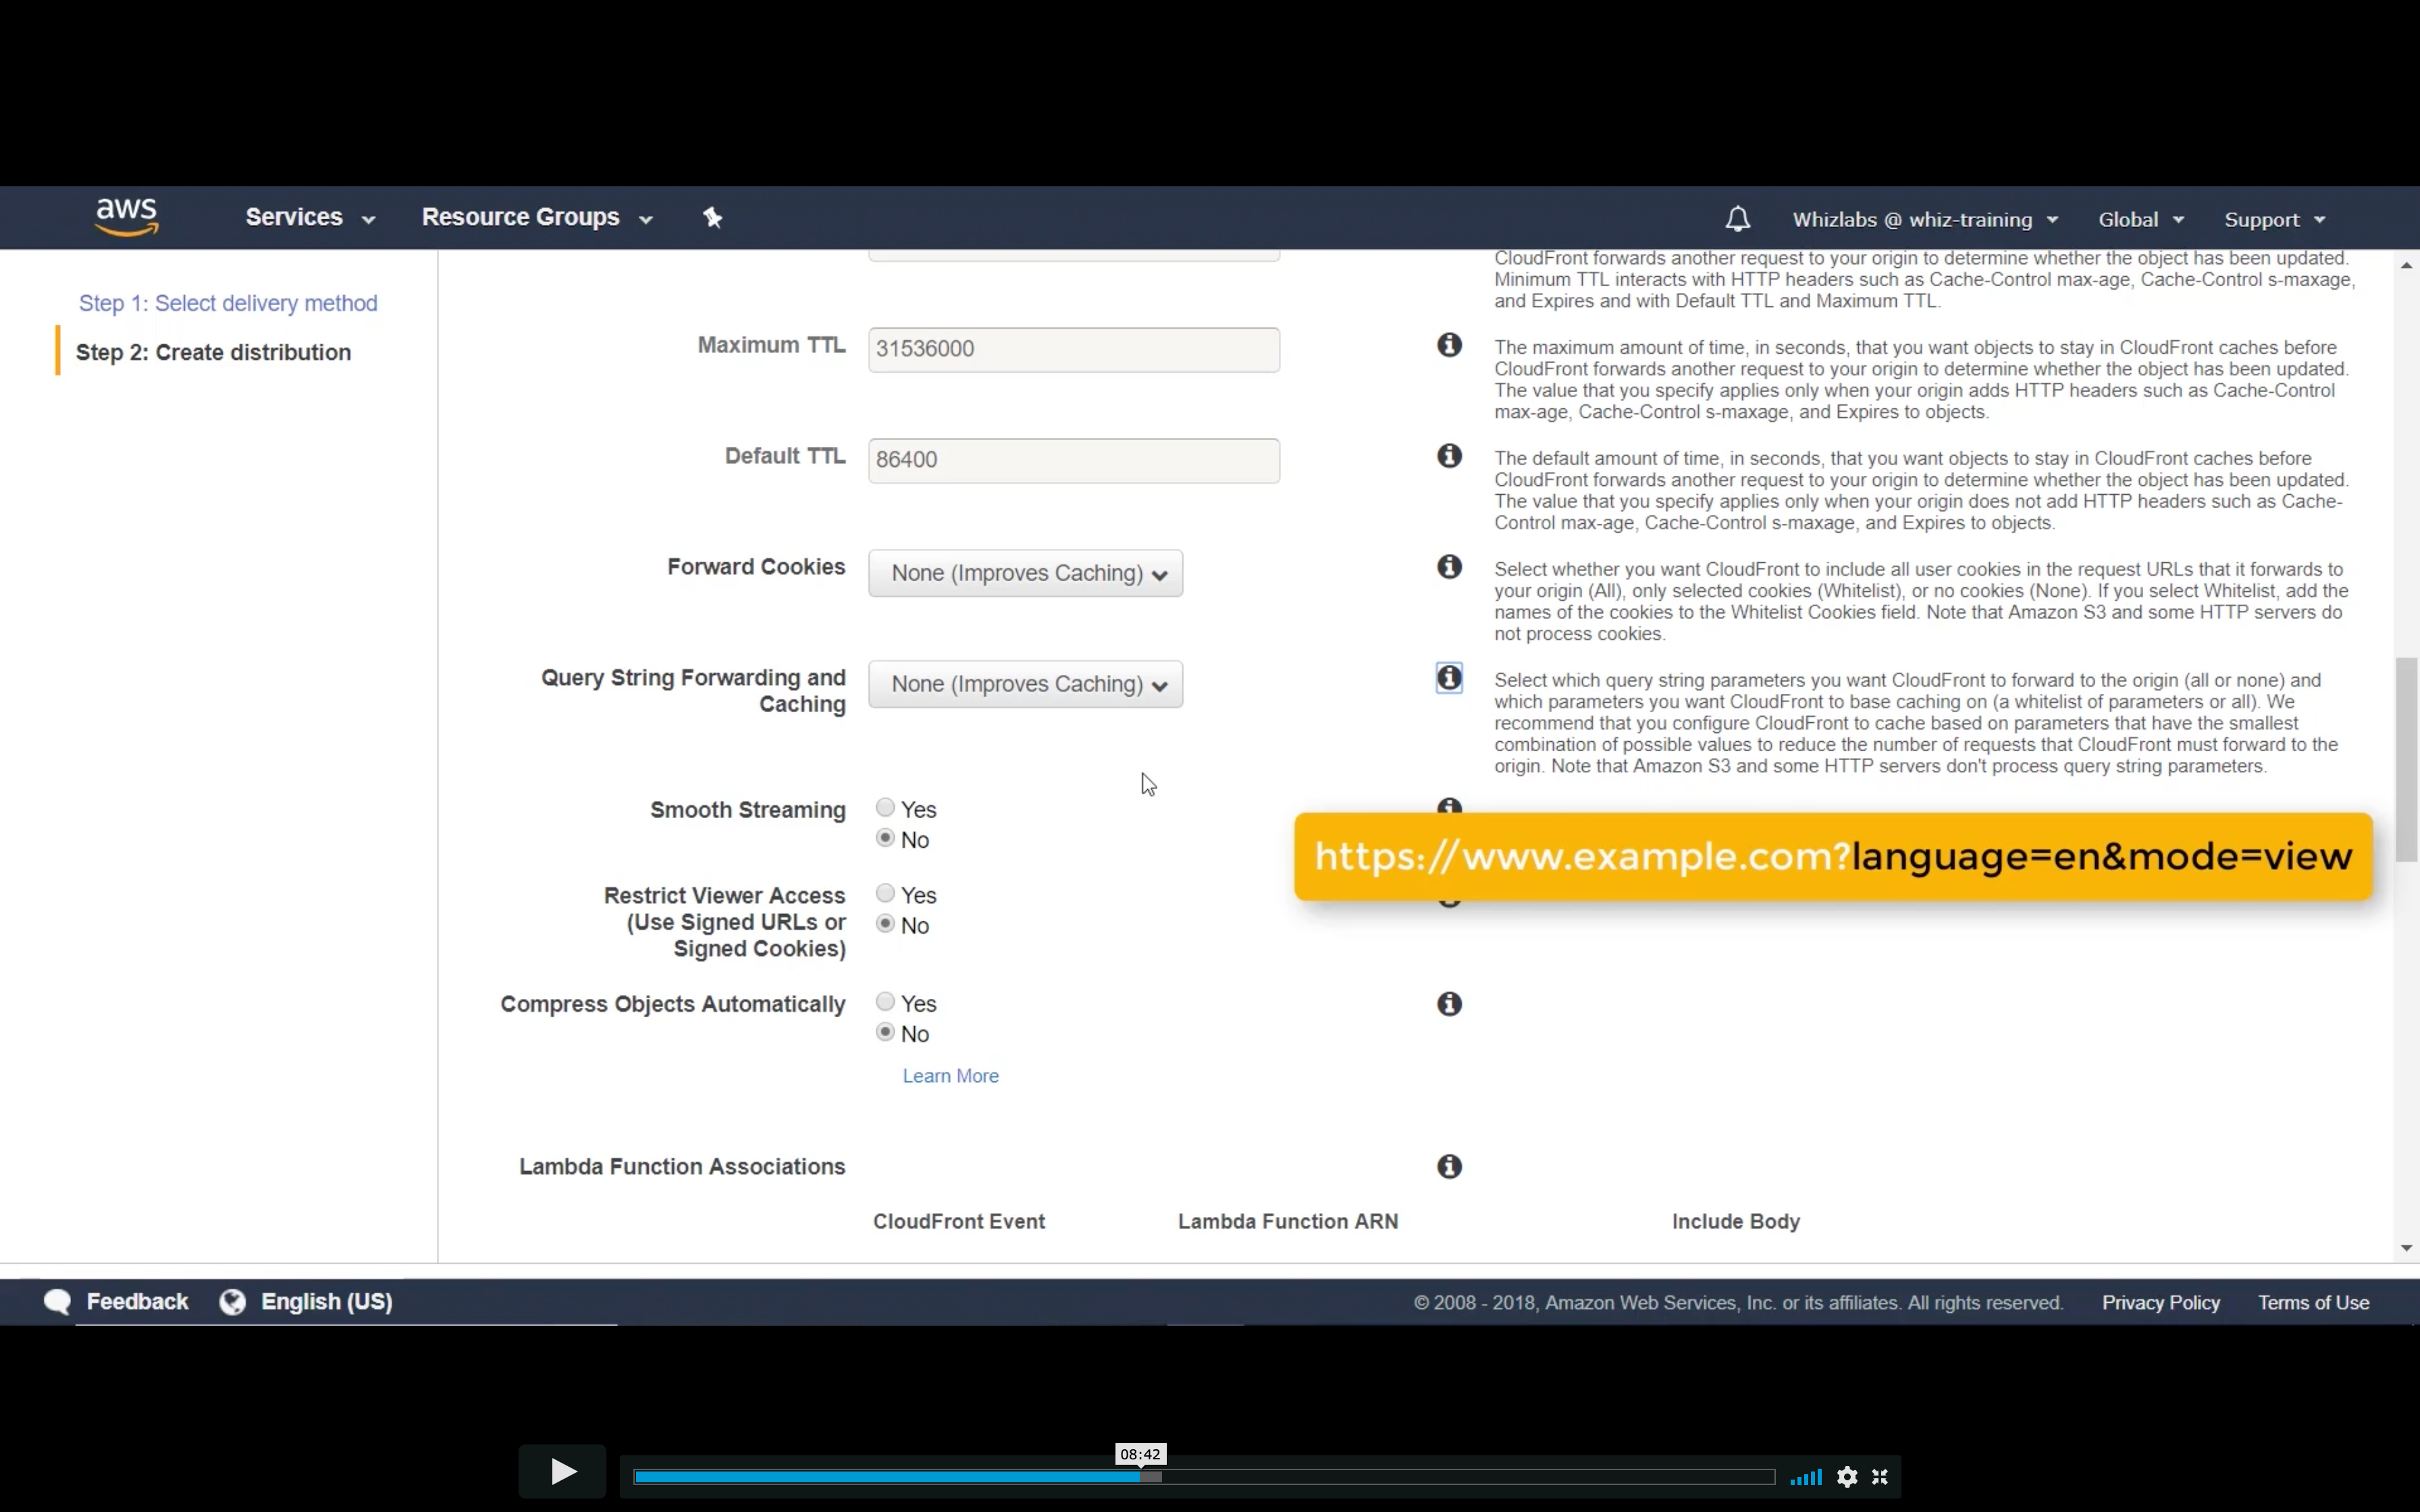Open the notifications bell
The width and height of the screenshot is (2420, 1512).
[x=1737, y=219]
